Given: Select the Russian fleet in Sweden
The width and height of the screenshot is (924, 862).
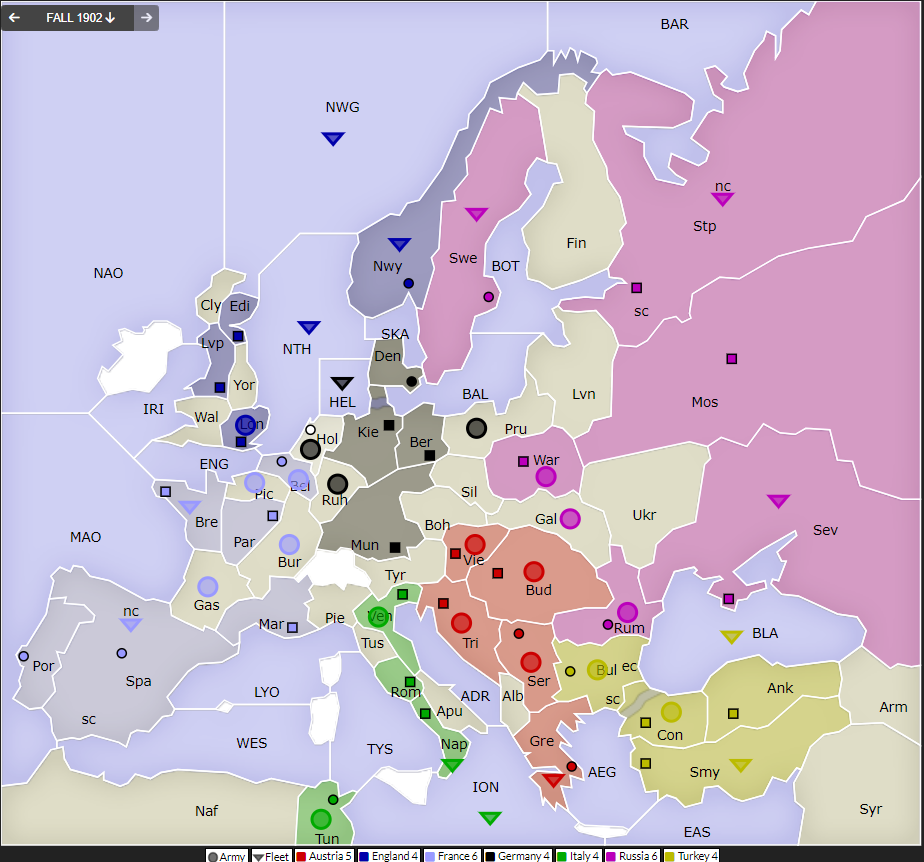Looking at the screenshot, I should click(476, 214).
